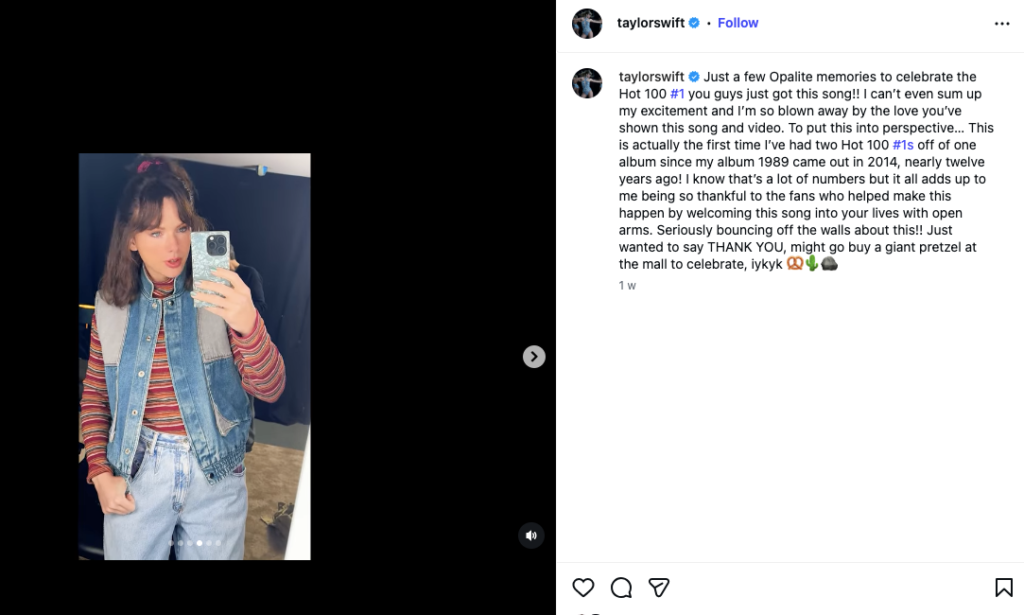The height and width of the screenshot is (615, 1024).
Task: Open taylorswift username link in the caption
Action: coord(651,77)
